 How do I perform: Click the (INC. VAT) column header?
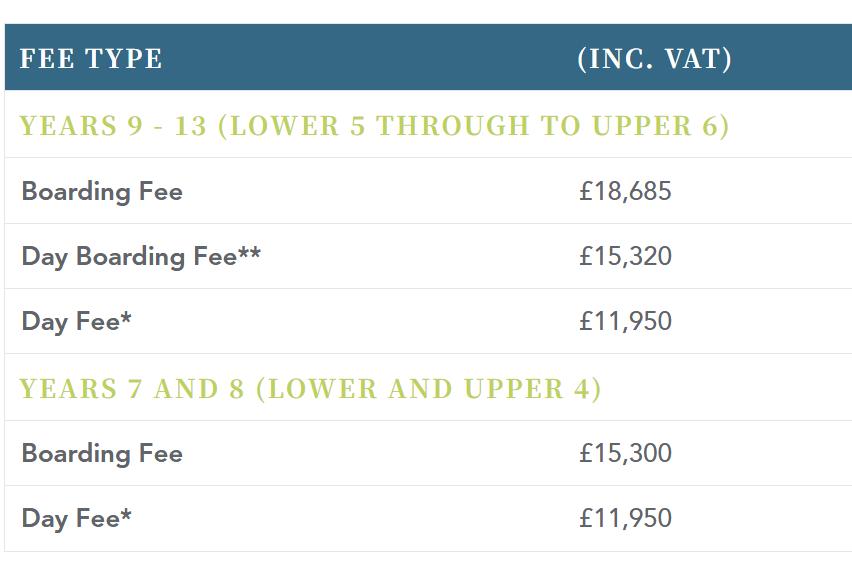coord(655,58)
